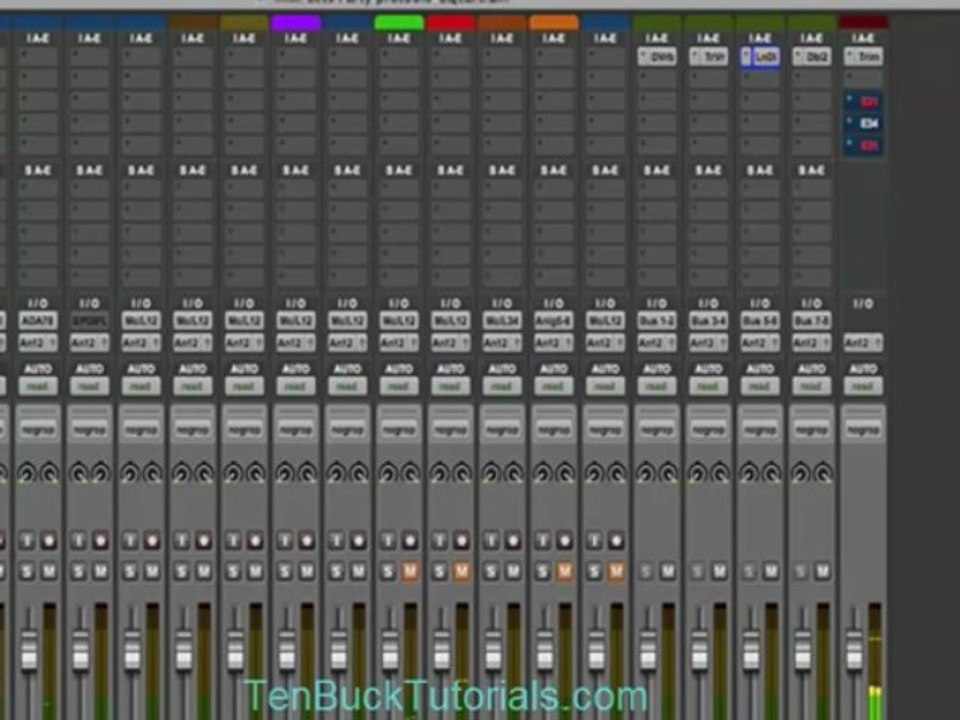Viewport: 960px width, 720px height.
Task: Enable input monitoring on the purple track
Action: (x=285, y=541)
